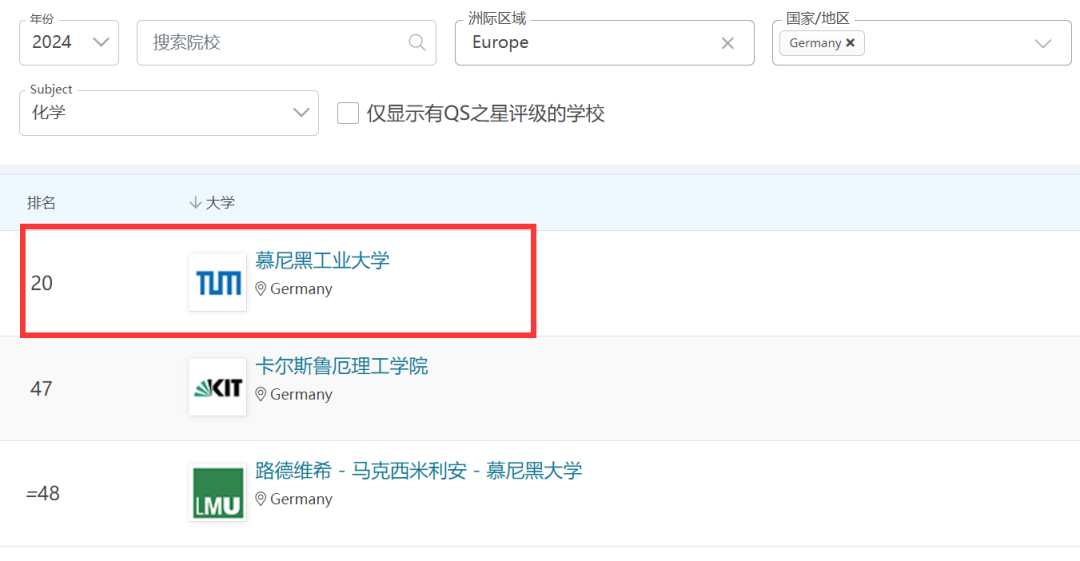Click the Germany text under 卡尔斯鲁厄理工学院

[301, 394]
